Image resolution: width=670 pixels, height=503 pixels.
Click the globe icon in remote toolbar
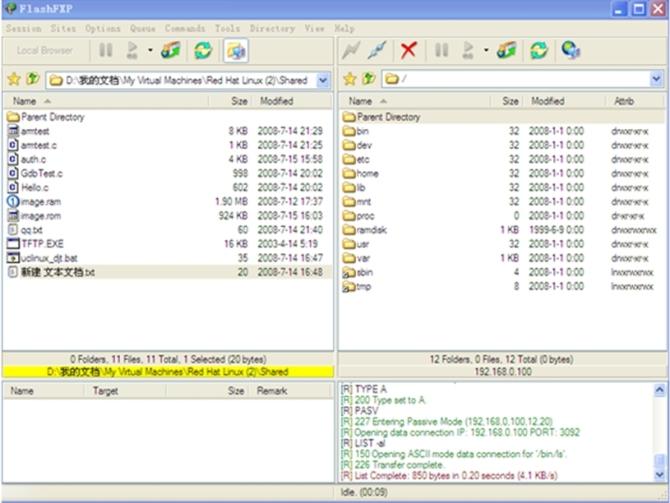(570, 50)
